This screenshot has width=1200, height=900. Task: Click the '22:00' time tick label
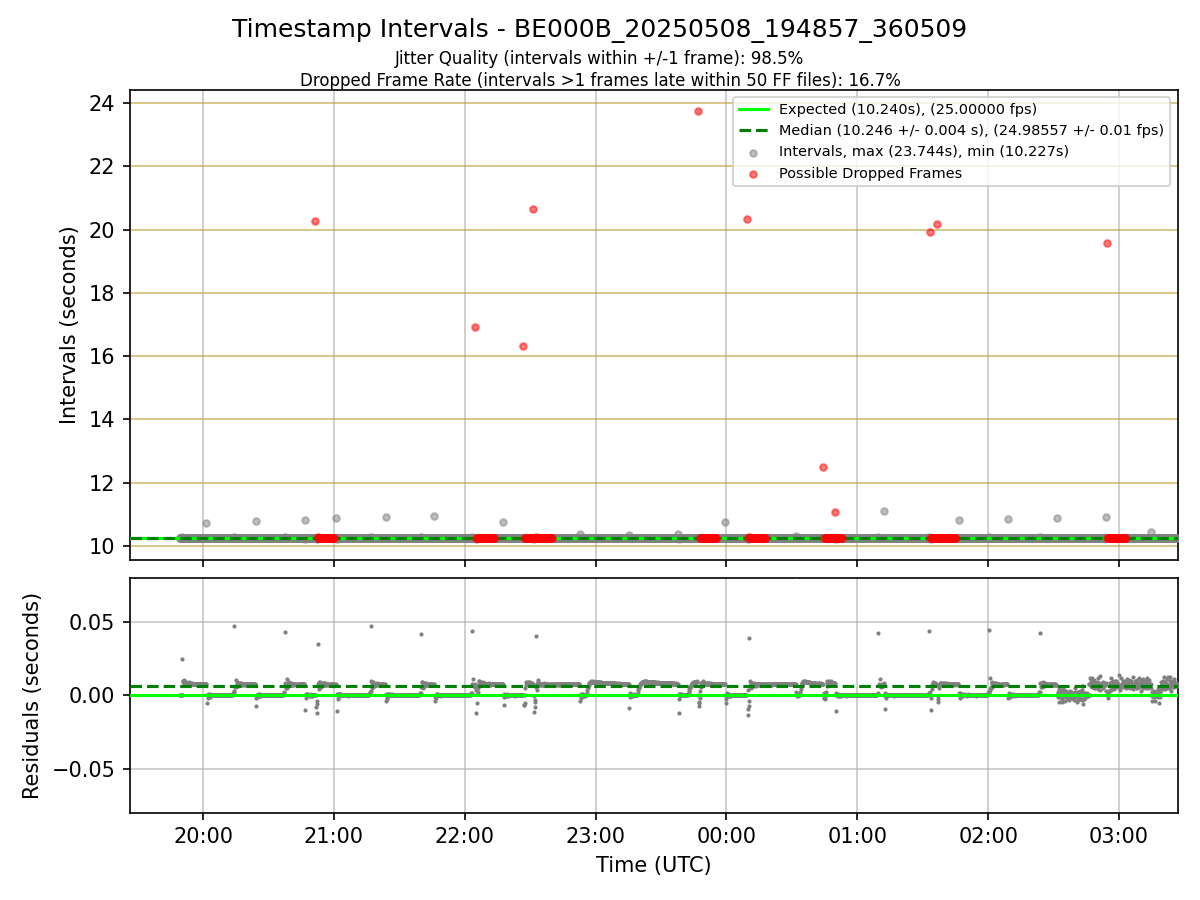pos(464,837)
